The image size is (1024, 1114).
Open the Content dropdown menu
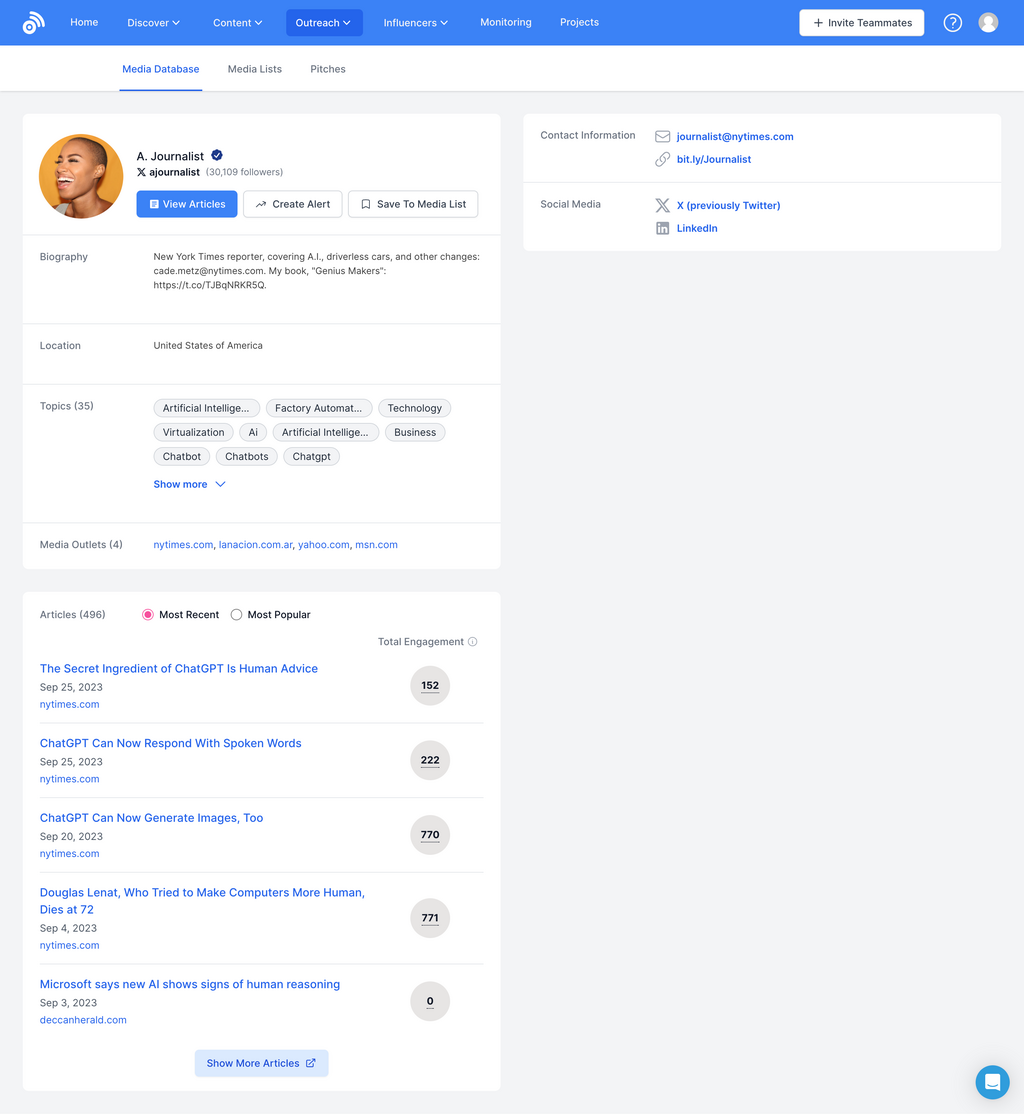tap(237, 23)
